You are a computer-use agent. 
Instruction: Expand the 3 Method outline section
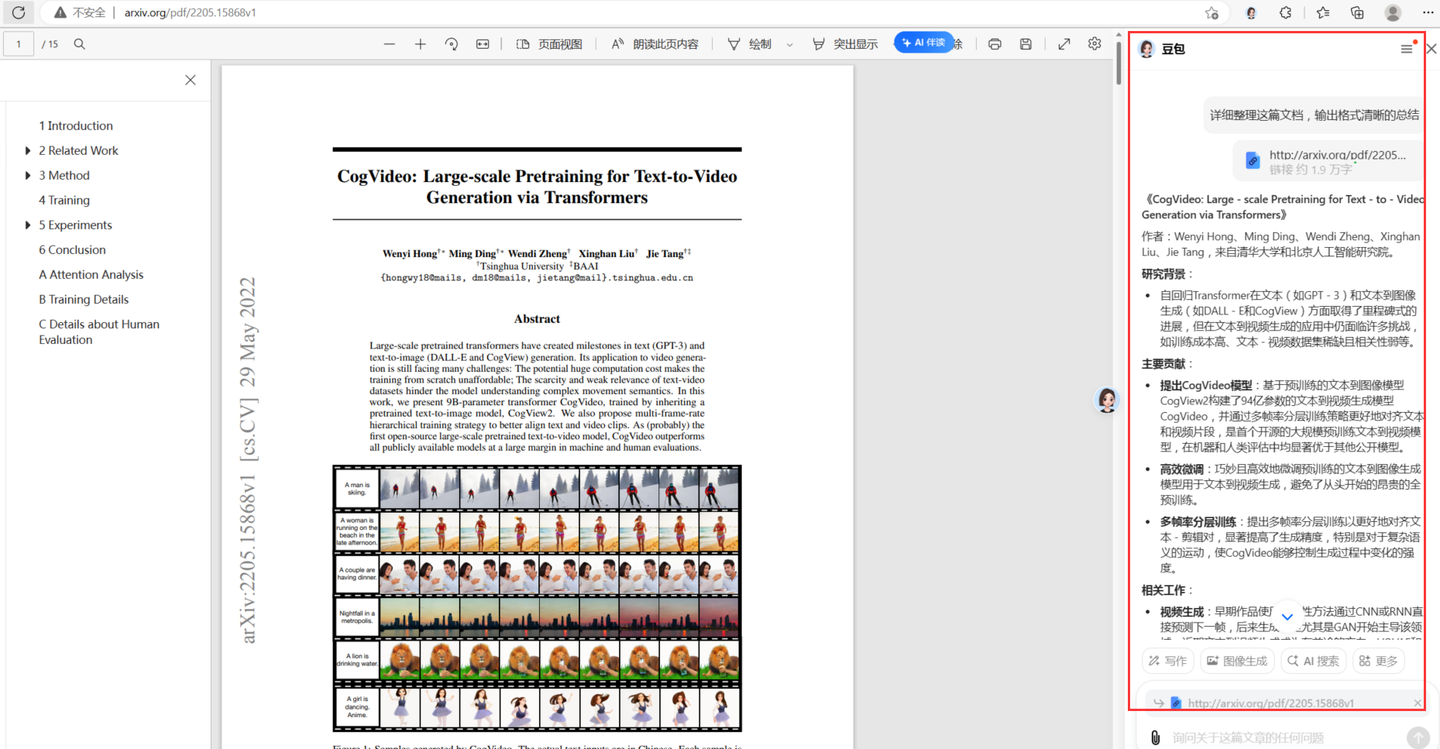point(28,176)
